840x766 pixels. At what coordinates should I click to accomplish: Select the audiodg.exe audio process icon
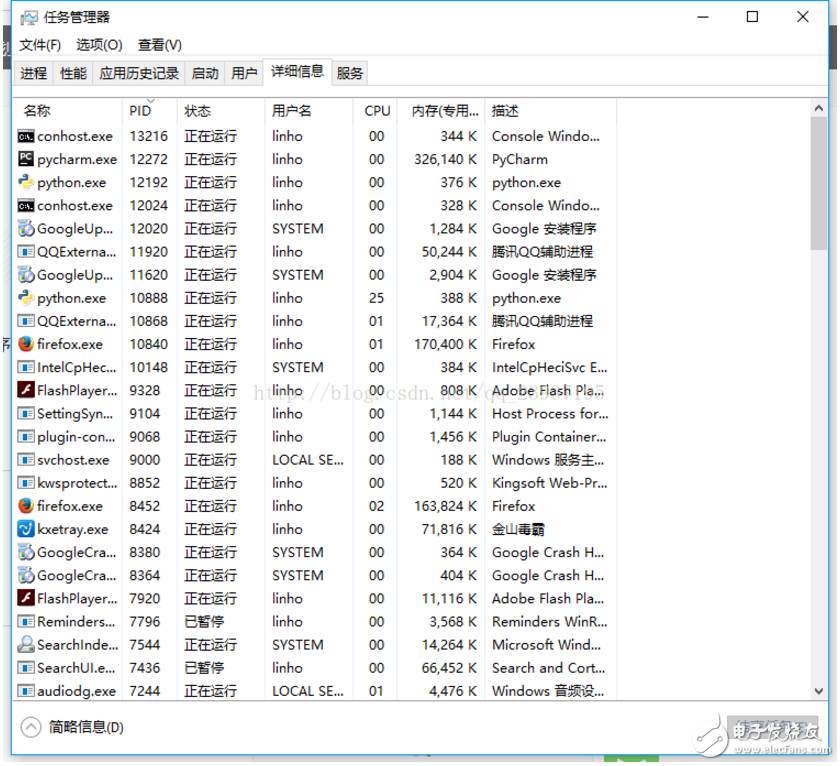[25, 690]
